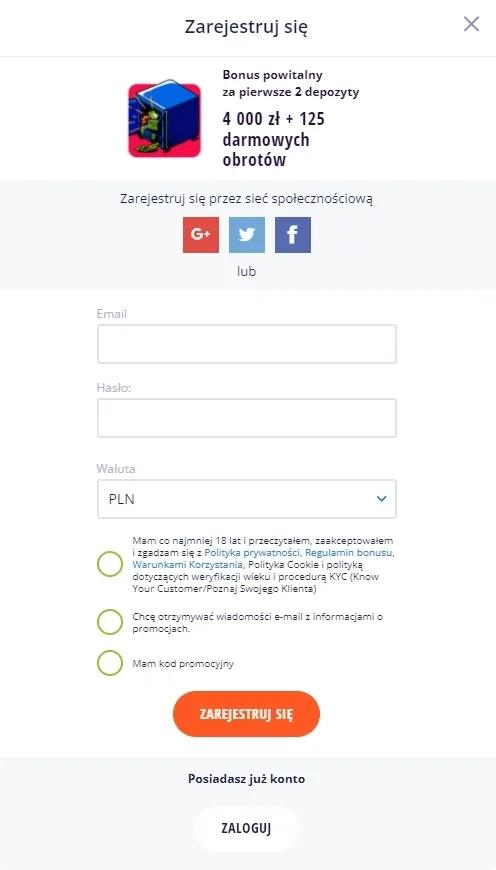Click the welcome bonus safe image
This screenshot has width=496, height=870.
tap(164, 119)
